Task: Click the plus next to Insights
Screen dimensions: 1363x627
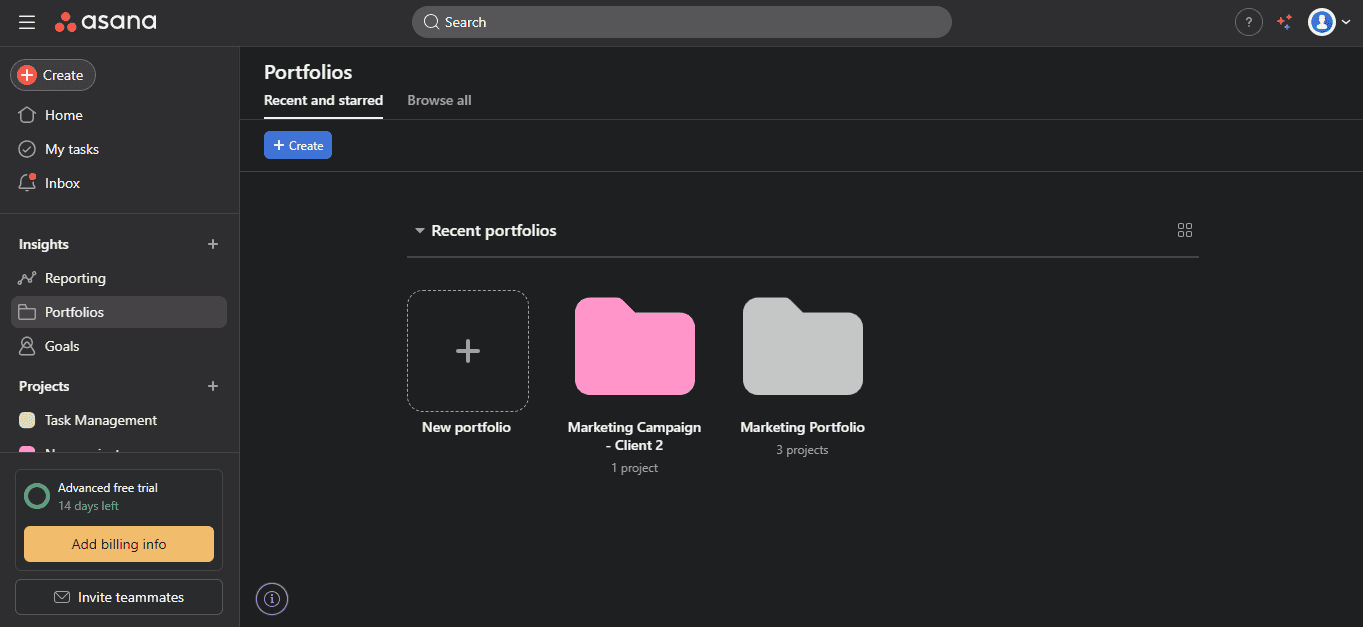Action: pyautogui.click(x=212, y=244)
